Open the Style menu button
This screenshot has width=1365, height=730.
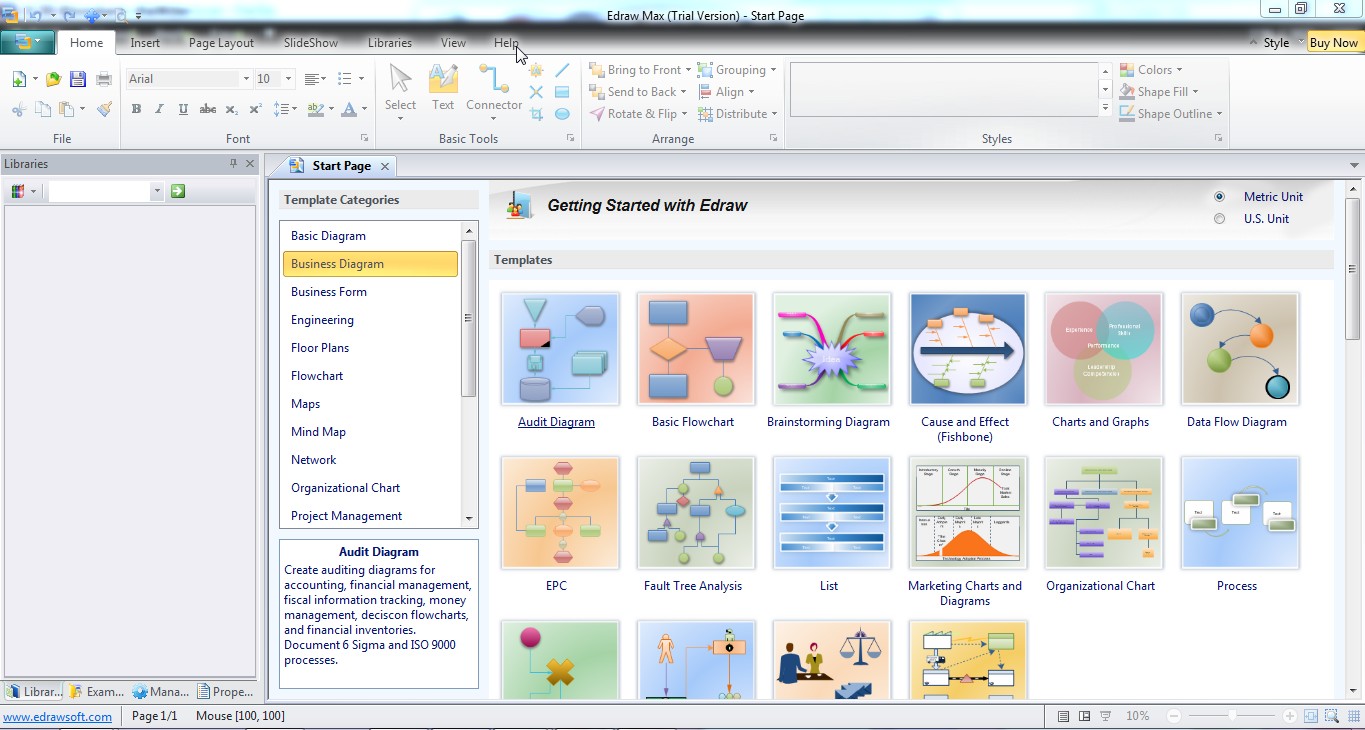(x=1275, y=43)
